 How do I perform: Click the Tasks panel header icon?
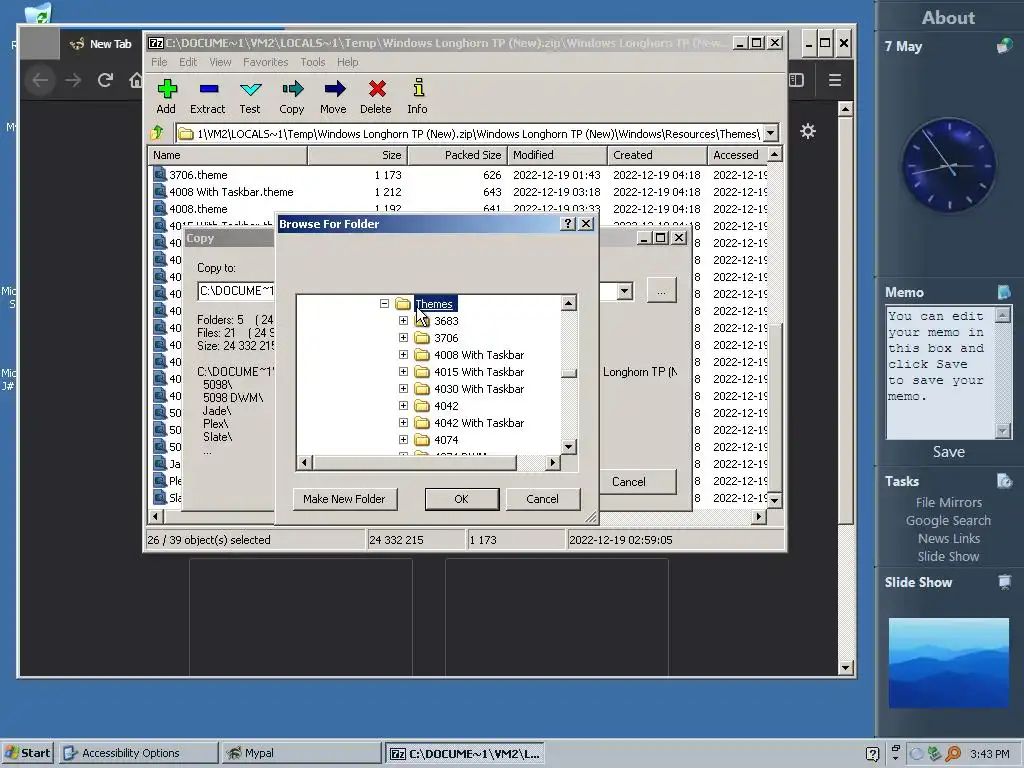coord(1004,481)
